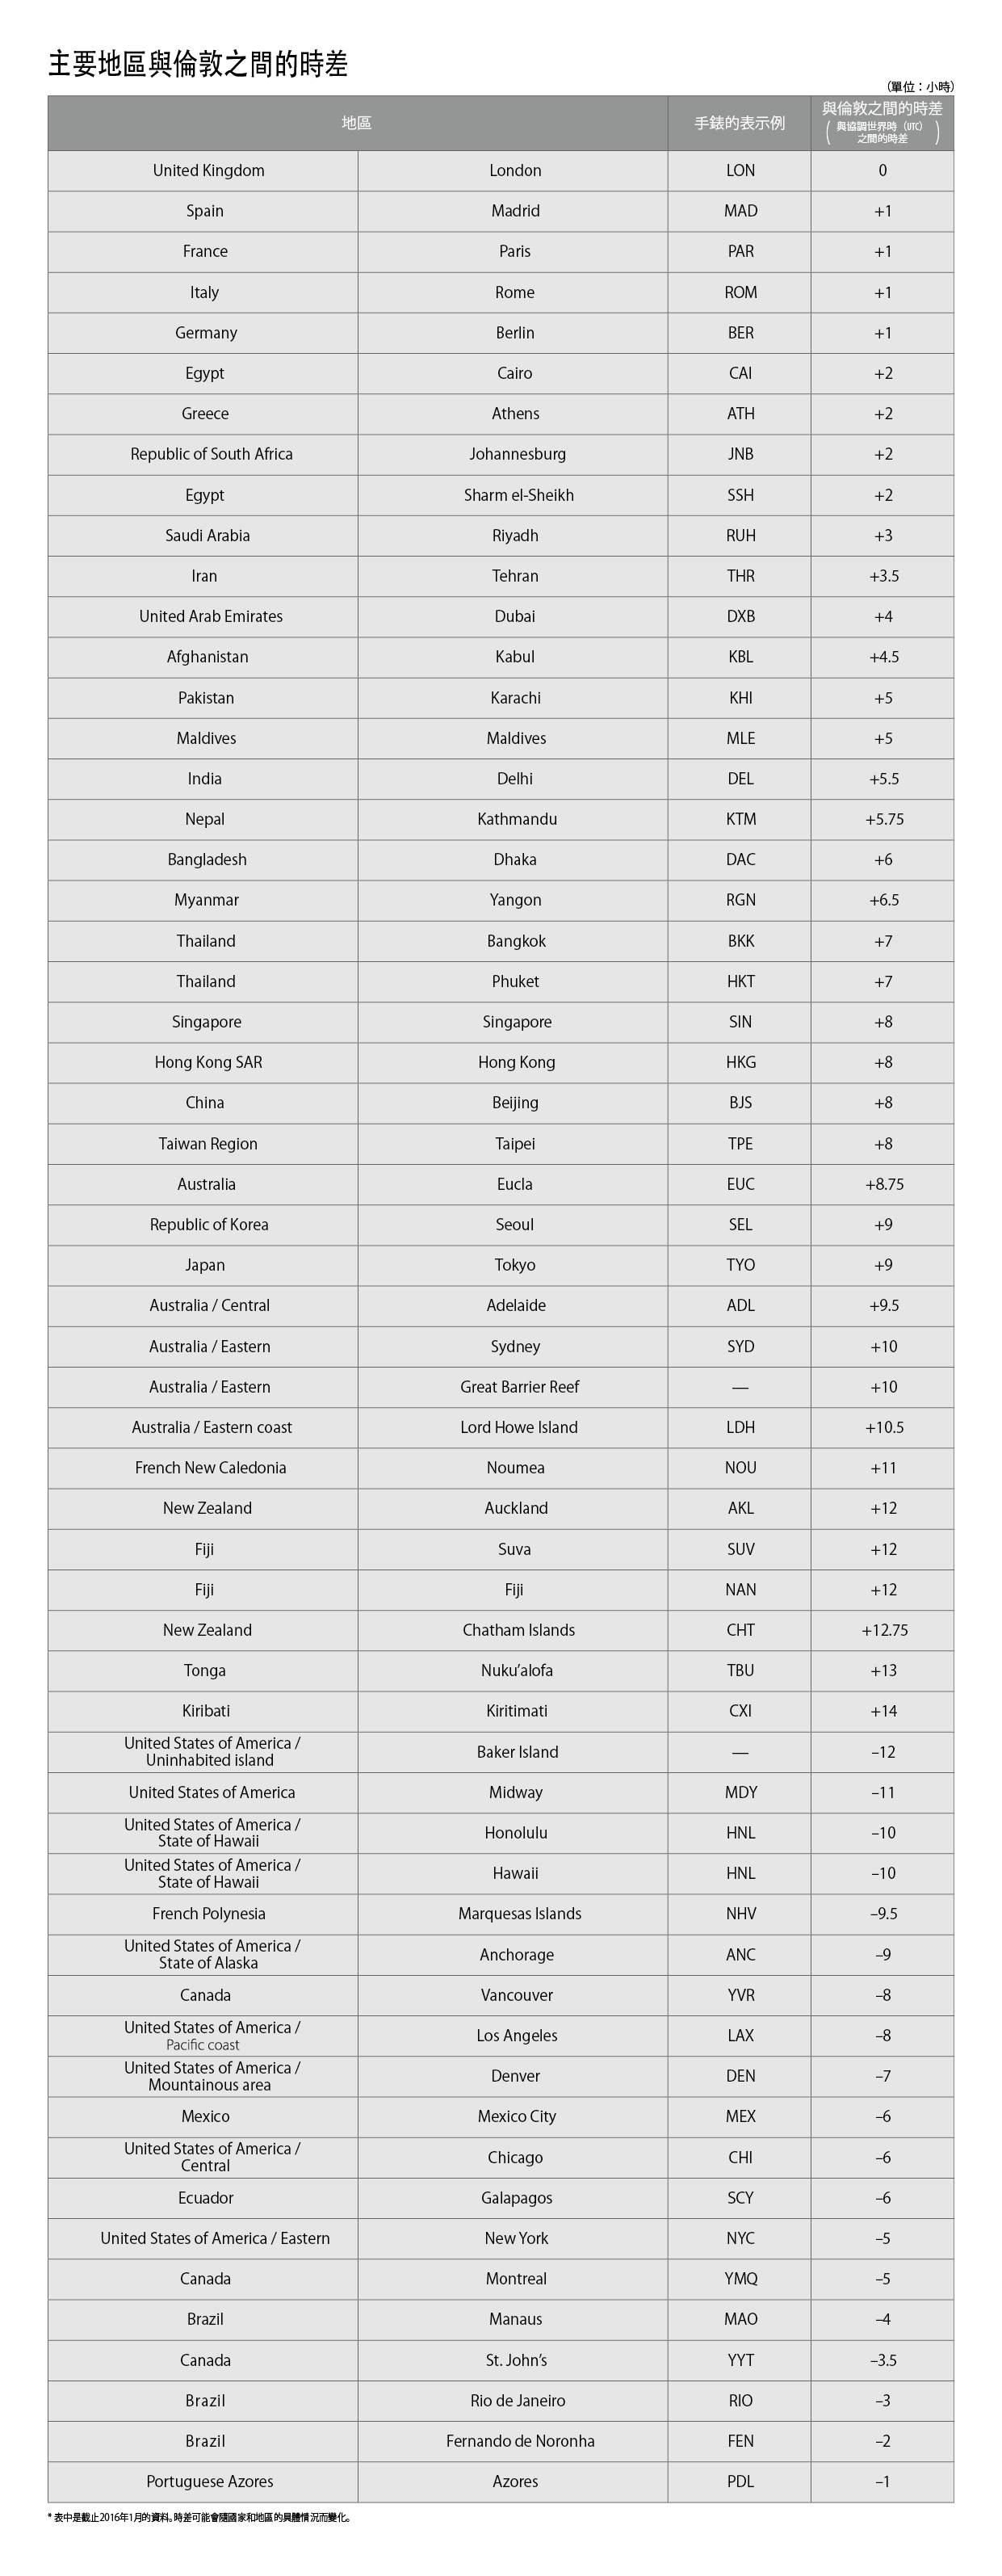Click the +5.75 time difference cell

tap(883, 819)
